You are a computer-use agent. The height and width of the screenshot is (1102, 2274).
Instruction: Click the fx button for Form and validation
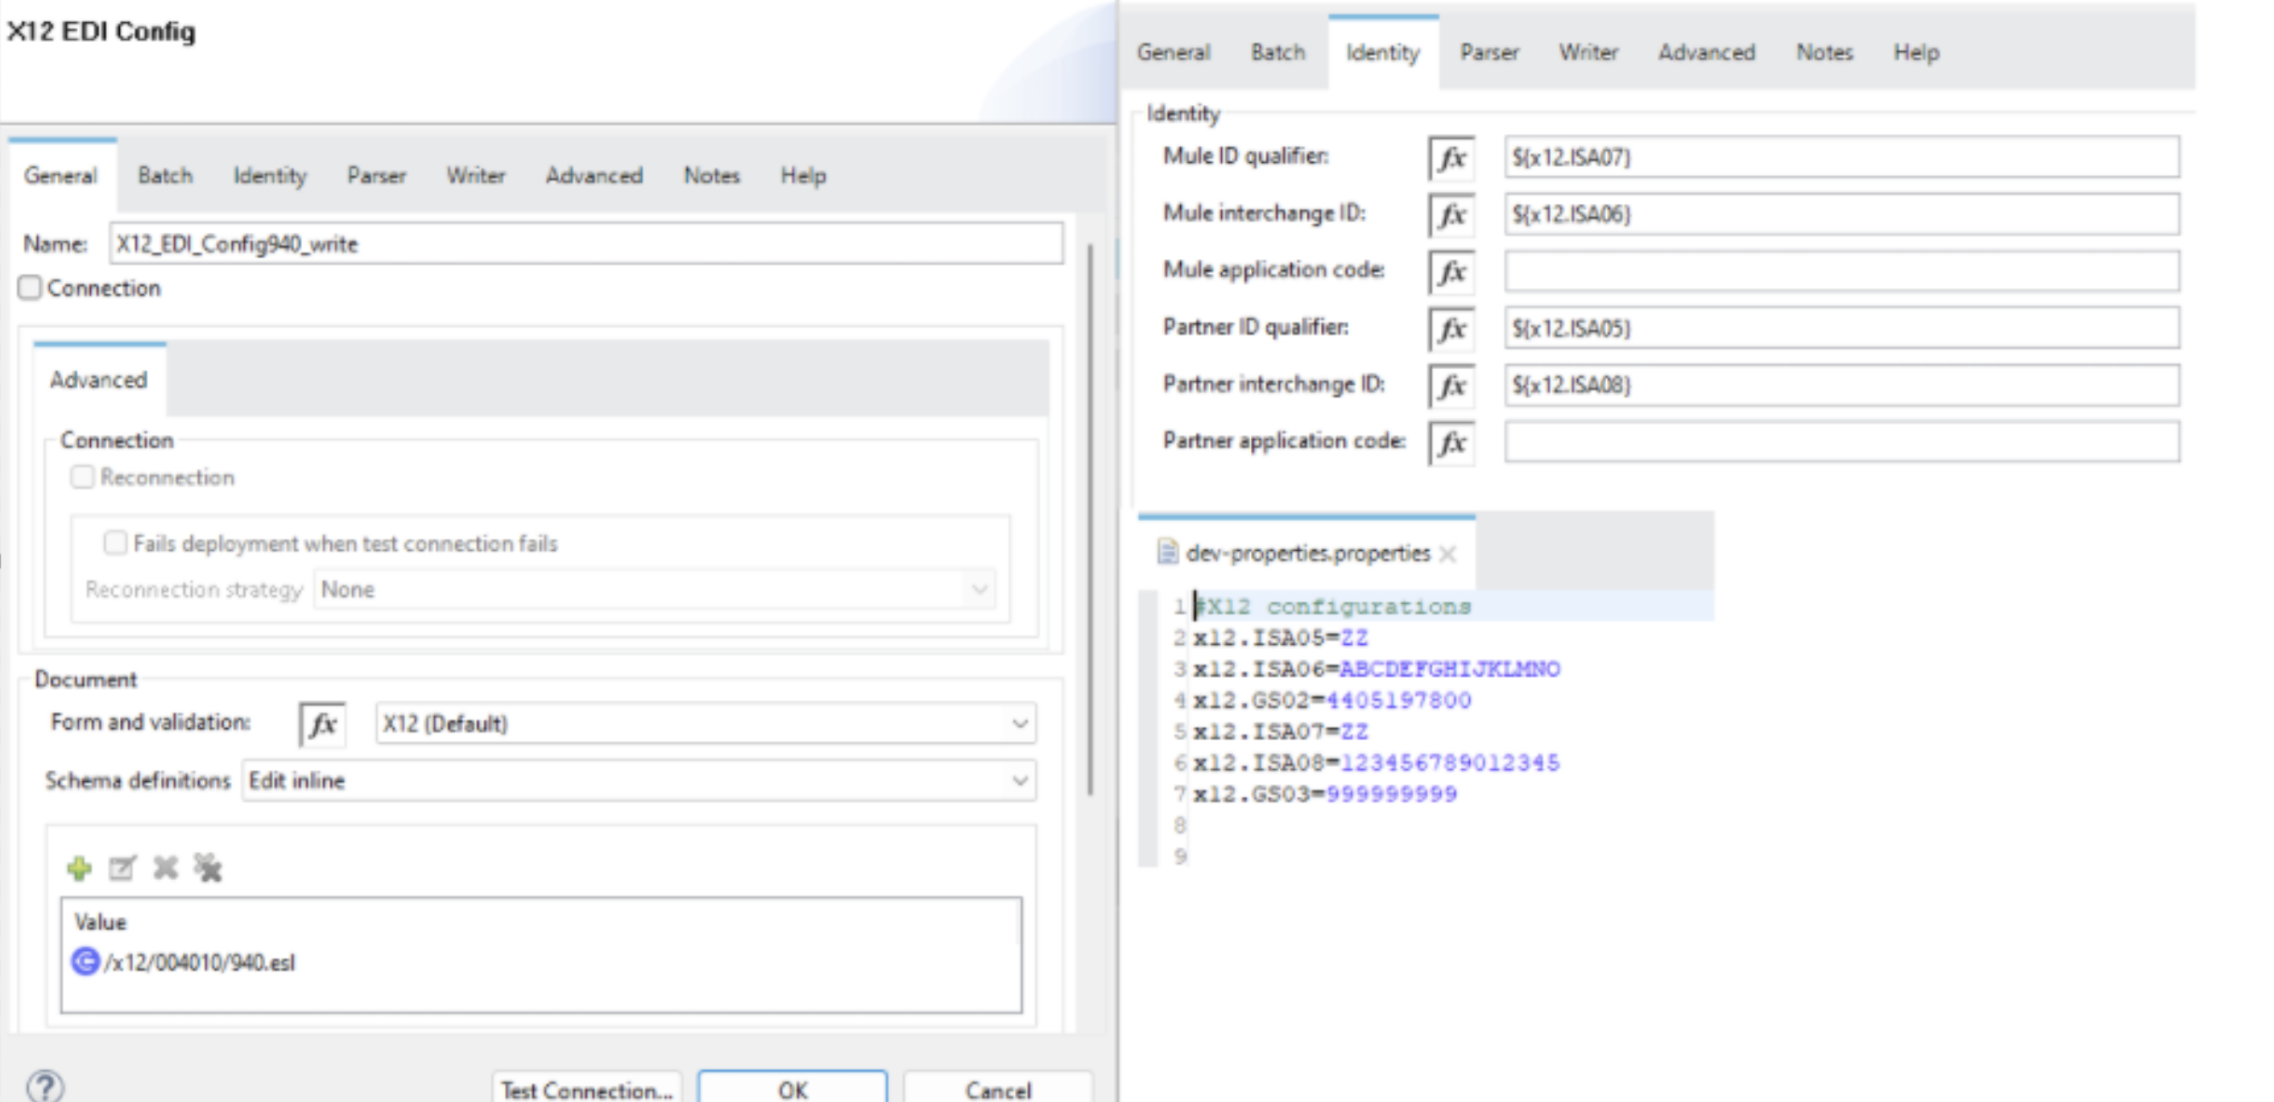coord(322,724)
